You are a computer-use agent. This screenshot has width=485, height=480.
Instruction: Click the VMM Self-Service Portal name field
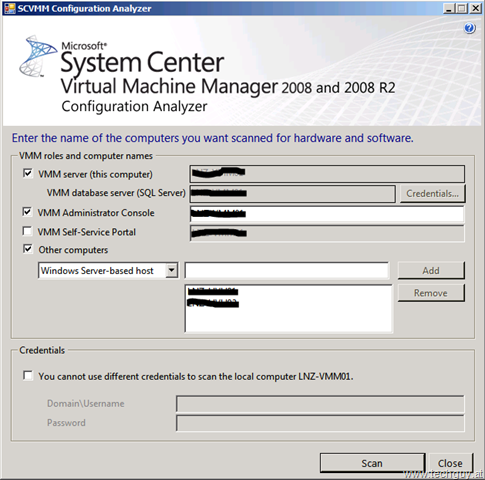(327, 233)
